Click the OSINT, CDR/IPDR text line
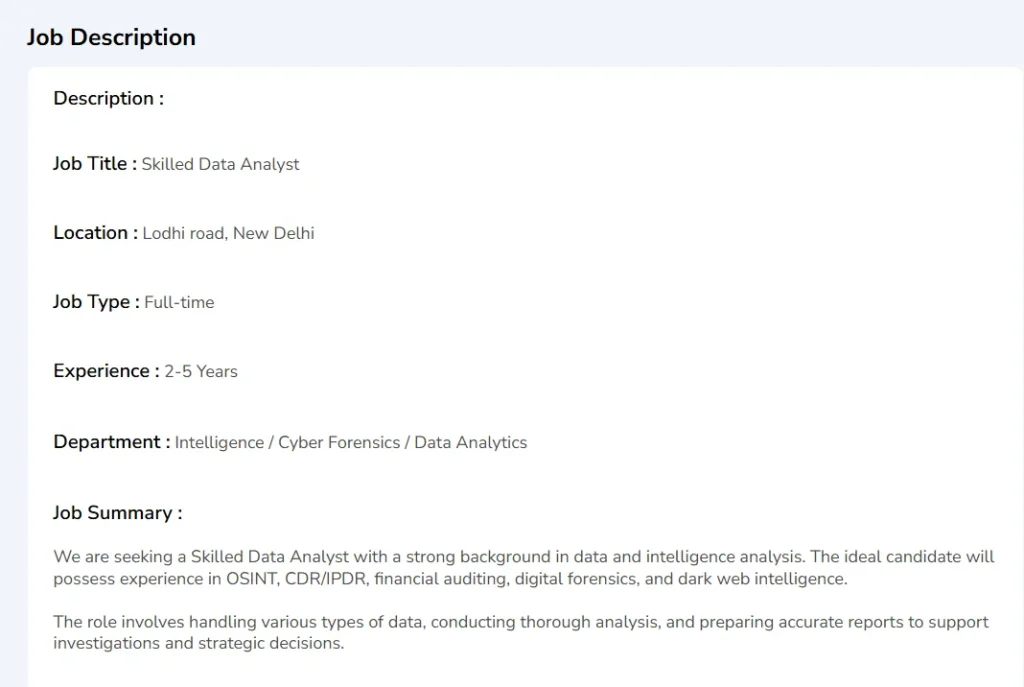This screenshot has height=687, width=1024. point(451,579)
